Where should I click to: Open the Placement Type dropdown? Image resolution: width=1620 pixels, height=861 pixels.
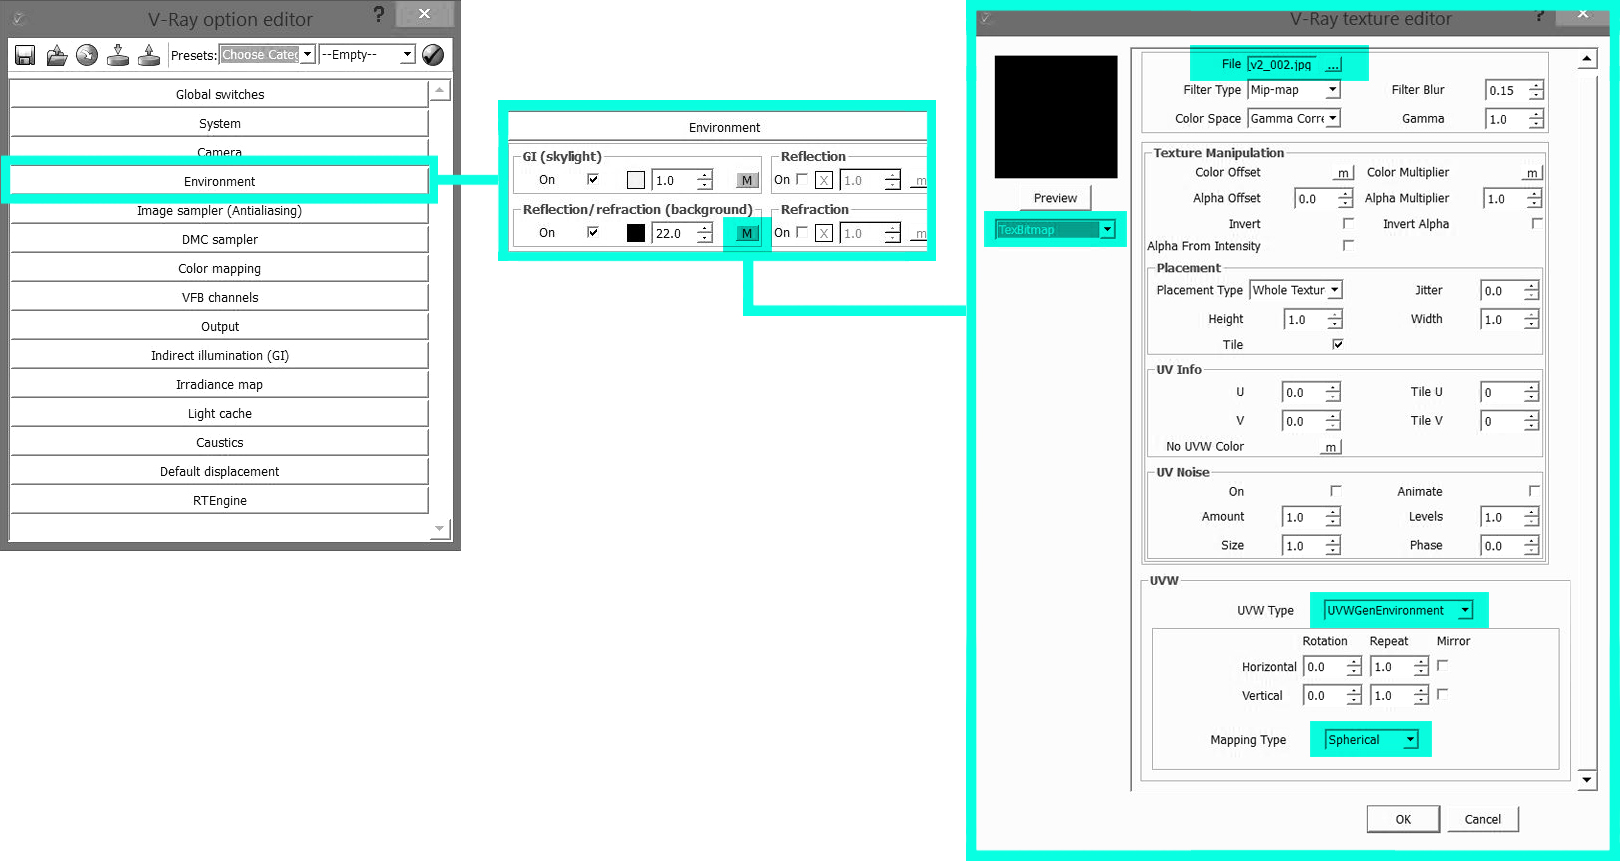[1296, 290]
